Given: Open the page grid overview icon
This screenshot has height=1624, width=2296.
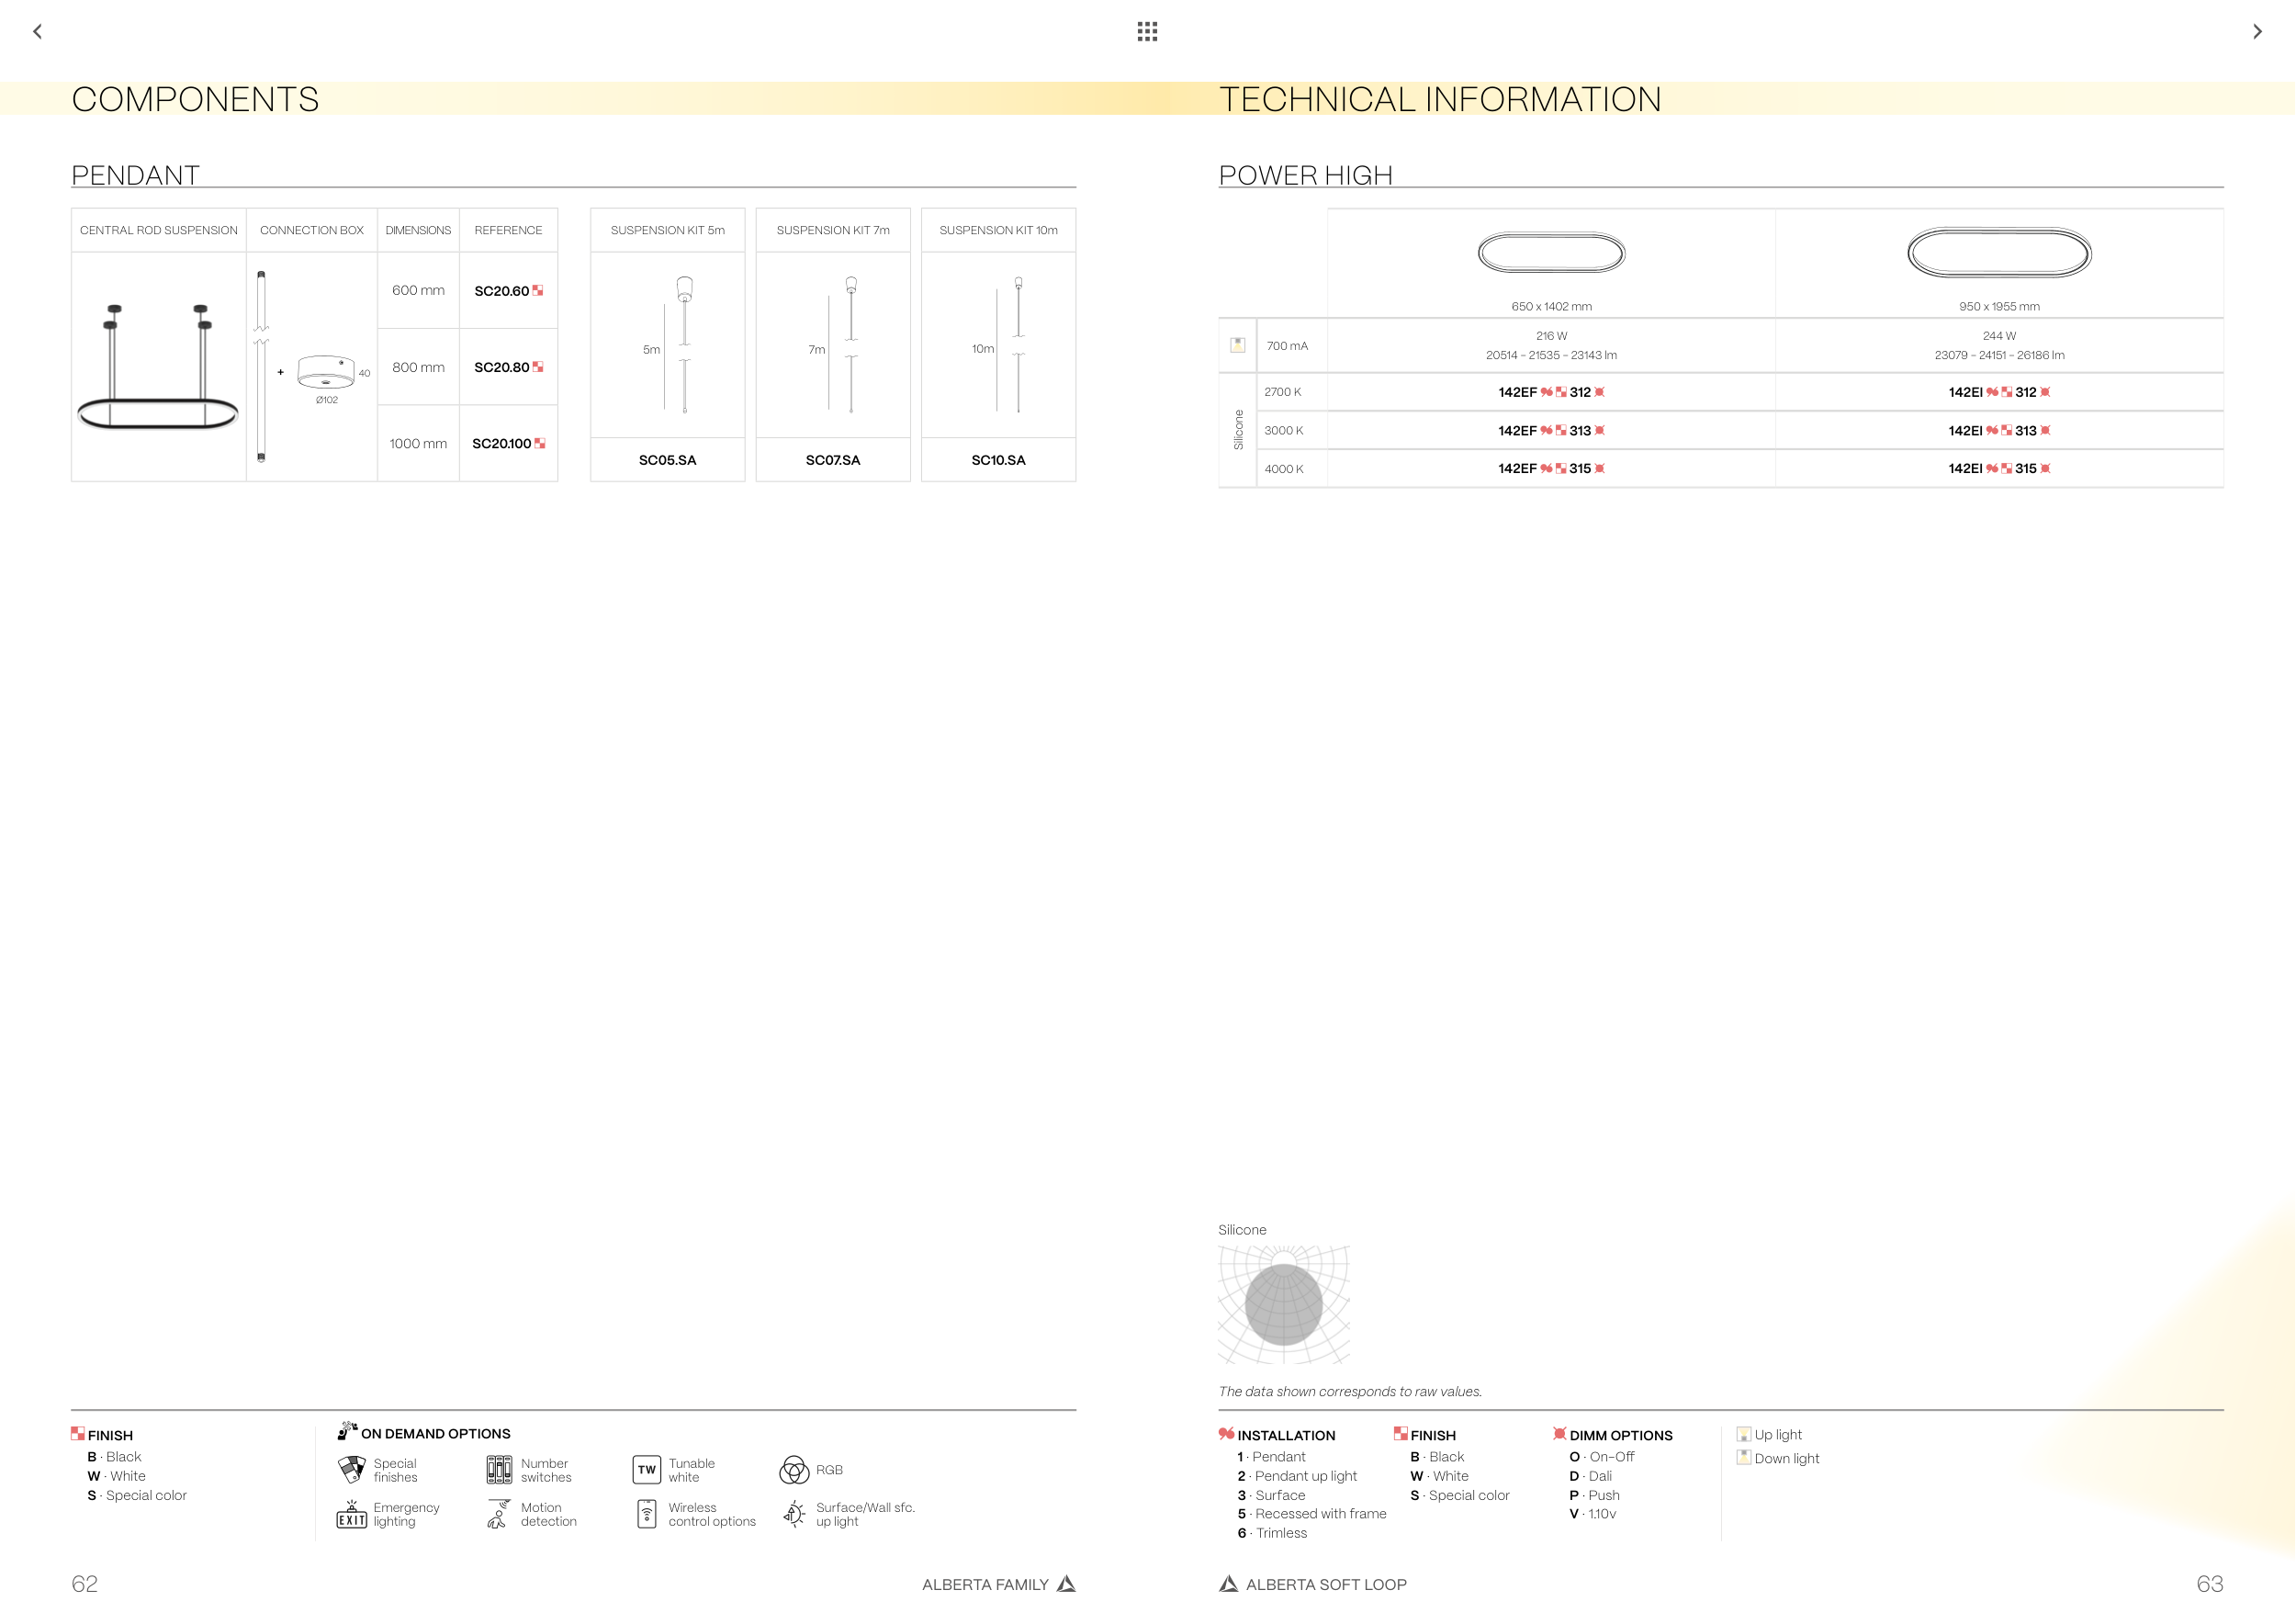Looking at the screenshot, I should 1147,32.
